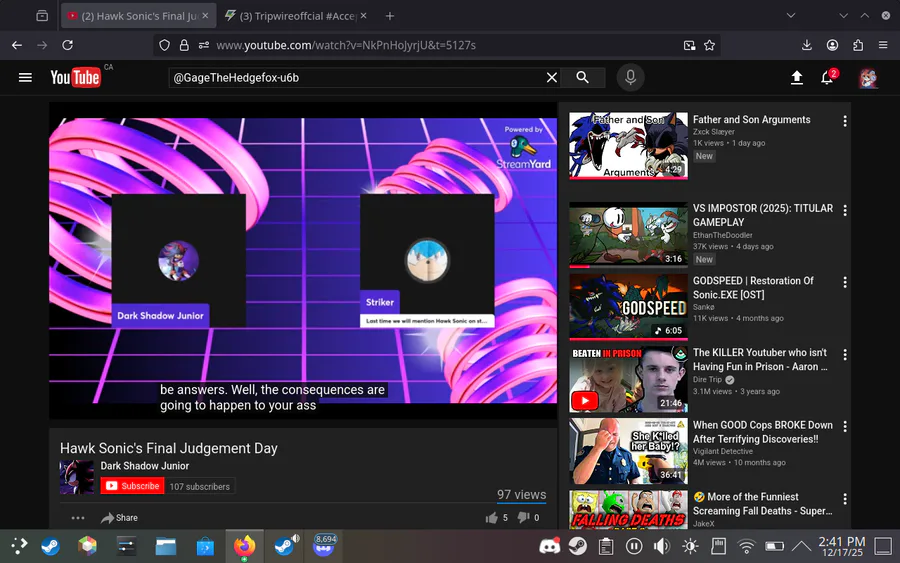Viewport: 900px width, 563px height.
Task: Open Discover store taskbar icon
Action: pos(205,546)
